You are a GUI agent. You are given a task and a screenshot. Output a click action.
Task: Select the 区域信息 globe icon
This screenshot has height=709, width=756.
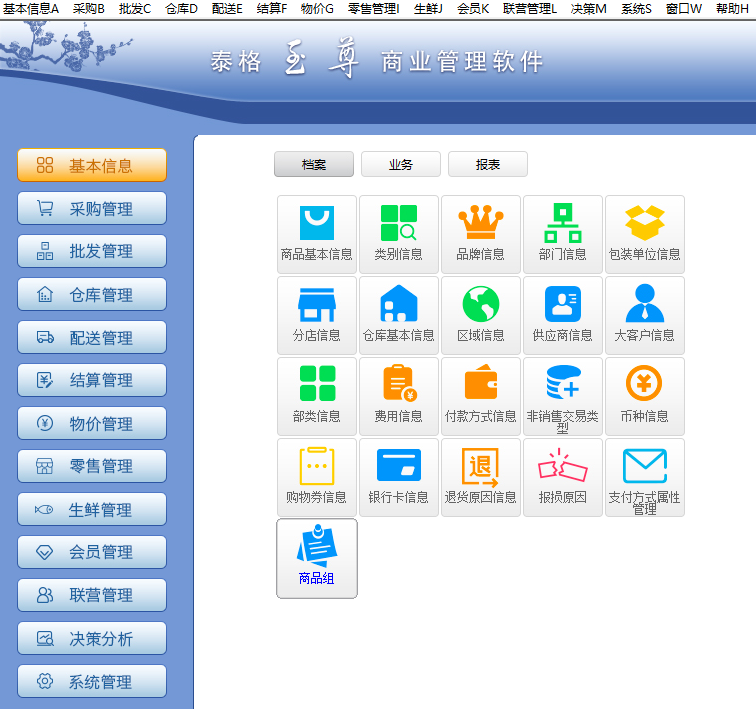(x=480, y=314)
